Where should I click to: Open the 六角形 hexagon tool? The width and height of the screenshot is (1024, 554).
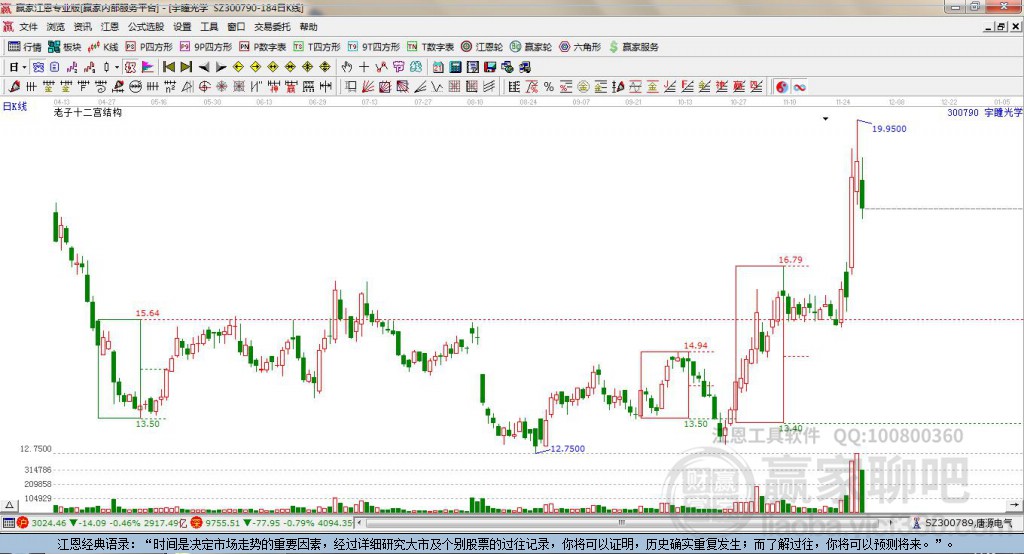click(580, 47)
